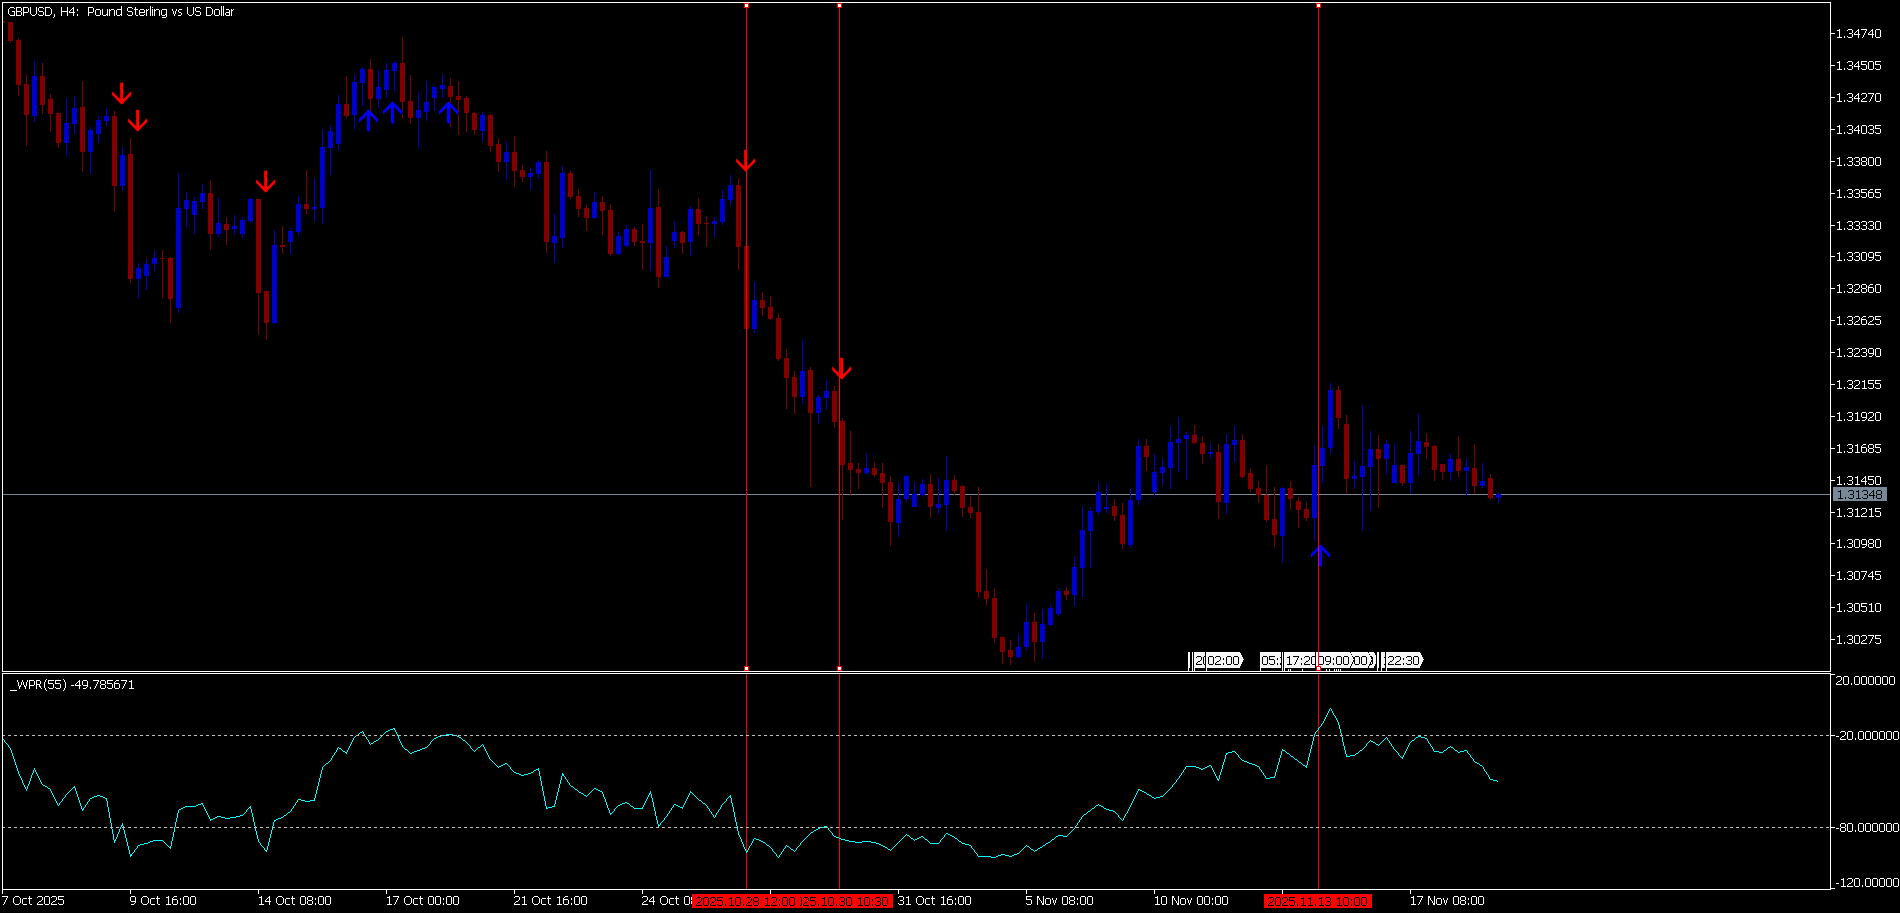Click red down arrow on the gray vertical line
This screenshot has height=913, width=1900.
click(842, 369)
